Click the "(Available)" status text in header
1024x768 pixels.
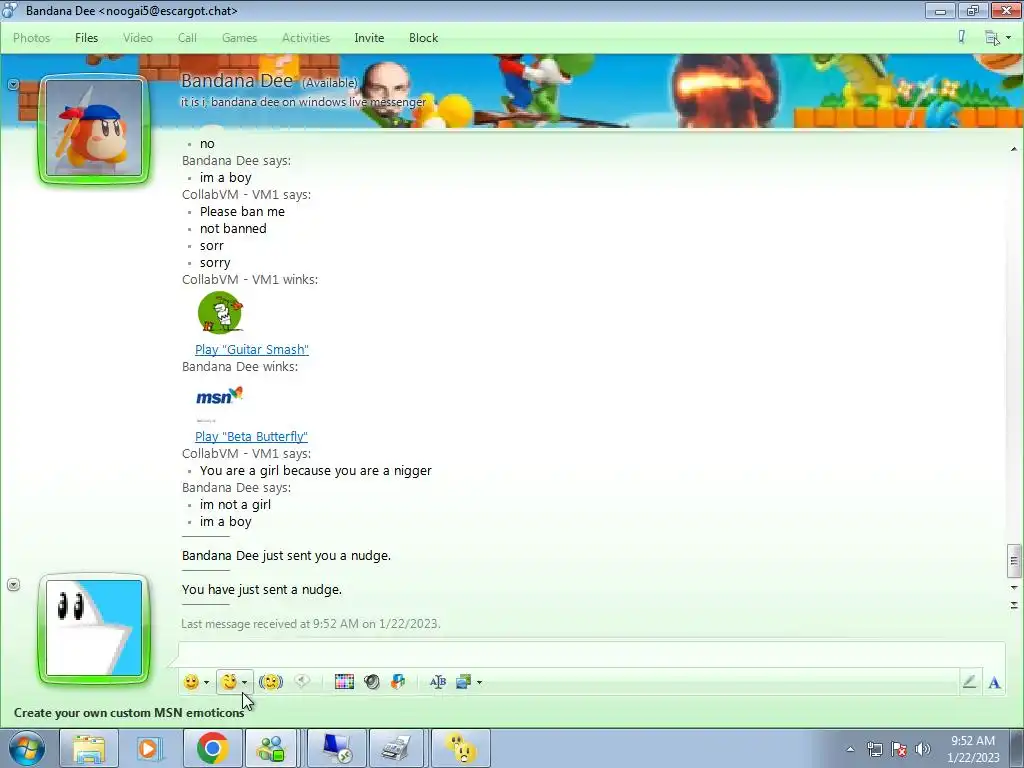point(329,83)
